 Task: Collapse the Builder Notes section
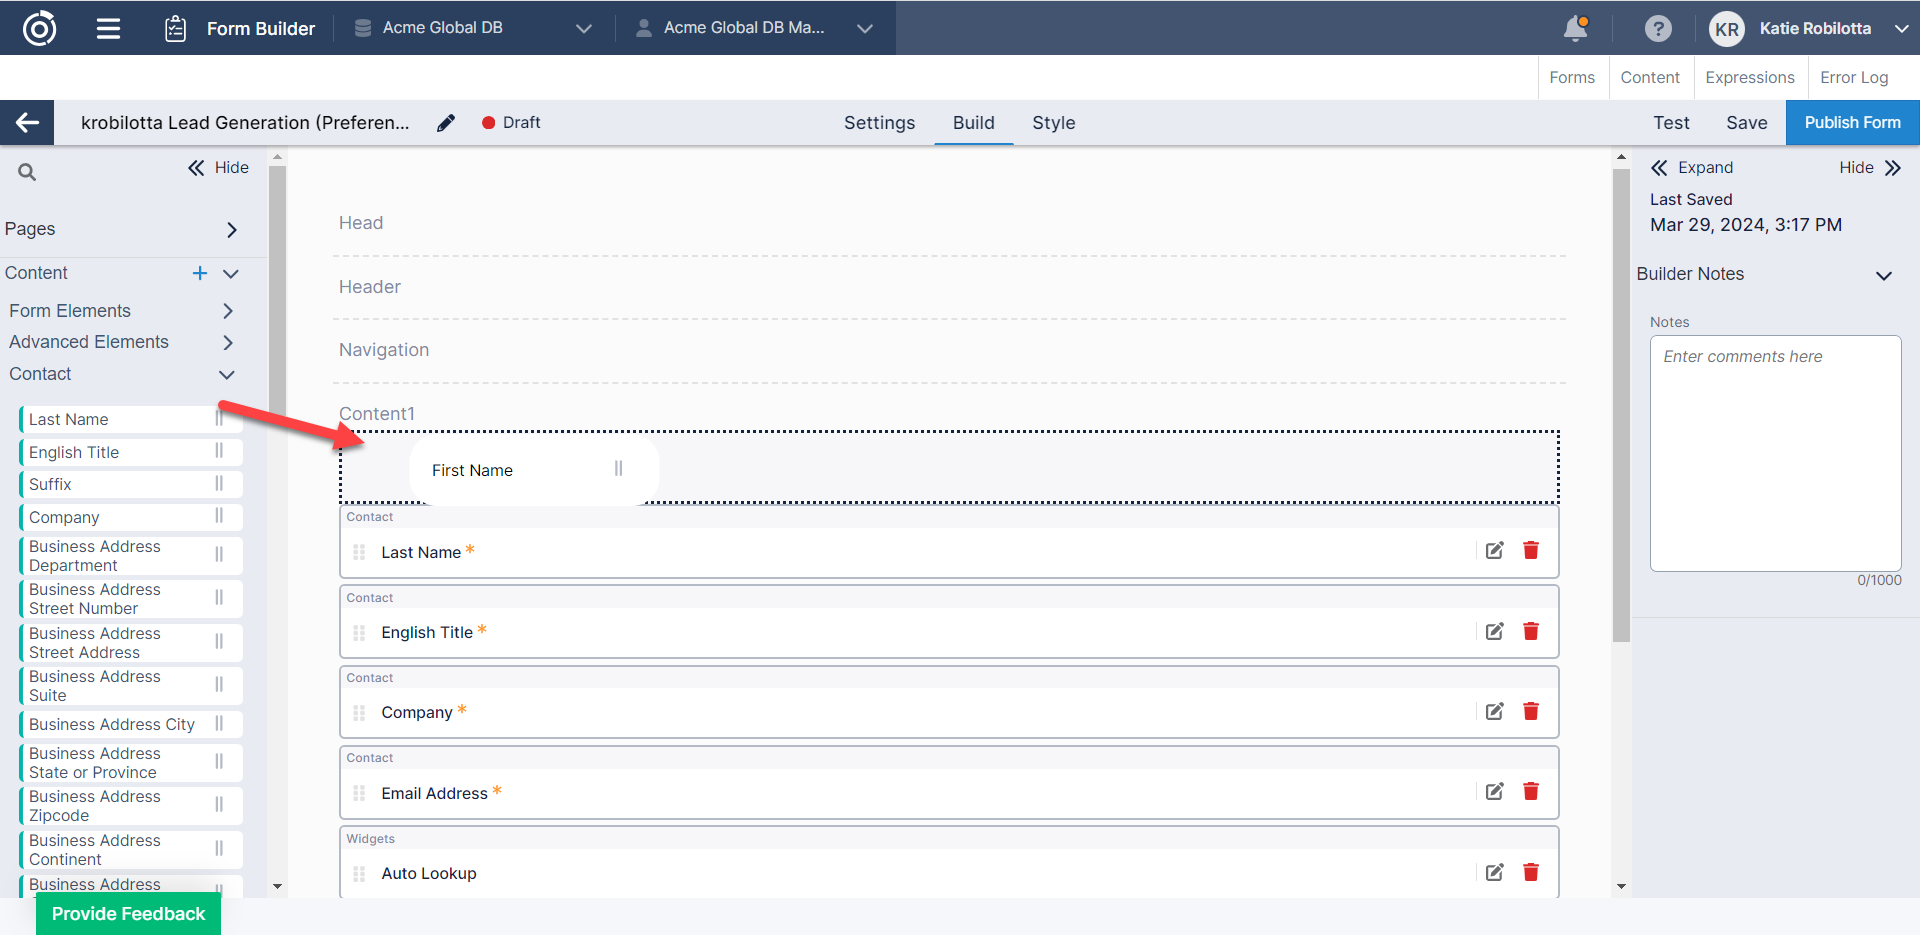[x=1883, y=275]
